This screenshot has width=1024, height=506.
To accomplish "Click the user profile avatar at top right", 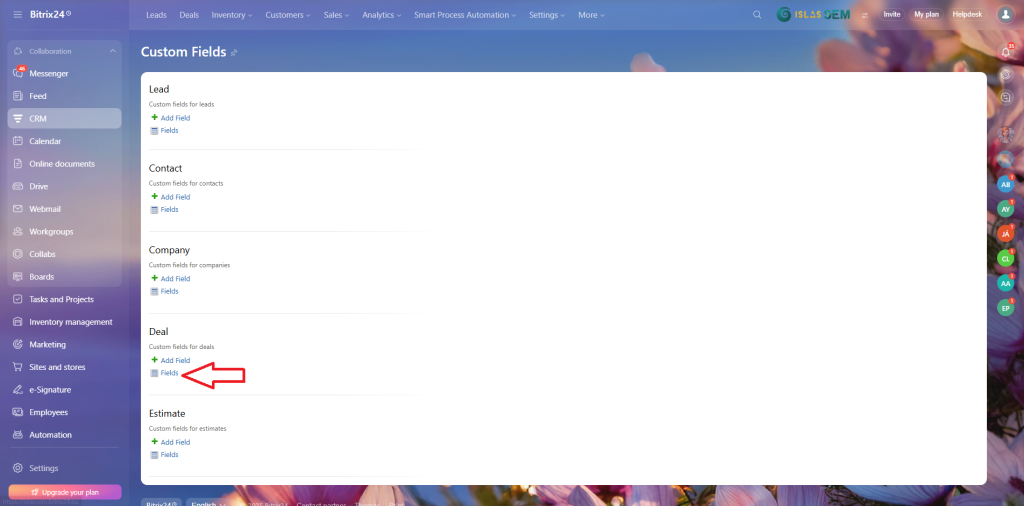I will coord(1005,15).
